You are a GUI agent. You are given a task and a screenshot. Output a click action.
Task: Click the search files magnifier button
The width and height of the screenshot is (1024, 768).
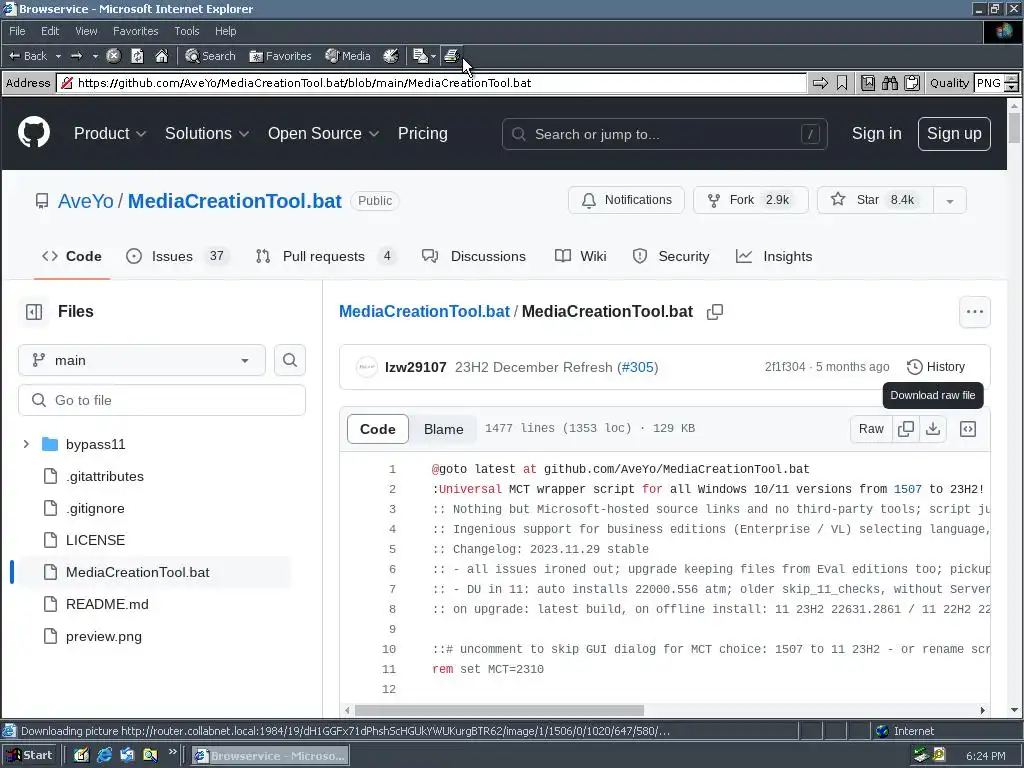pyautogui.click(x=290, y=360)
